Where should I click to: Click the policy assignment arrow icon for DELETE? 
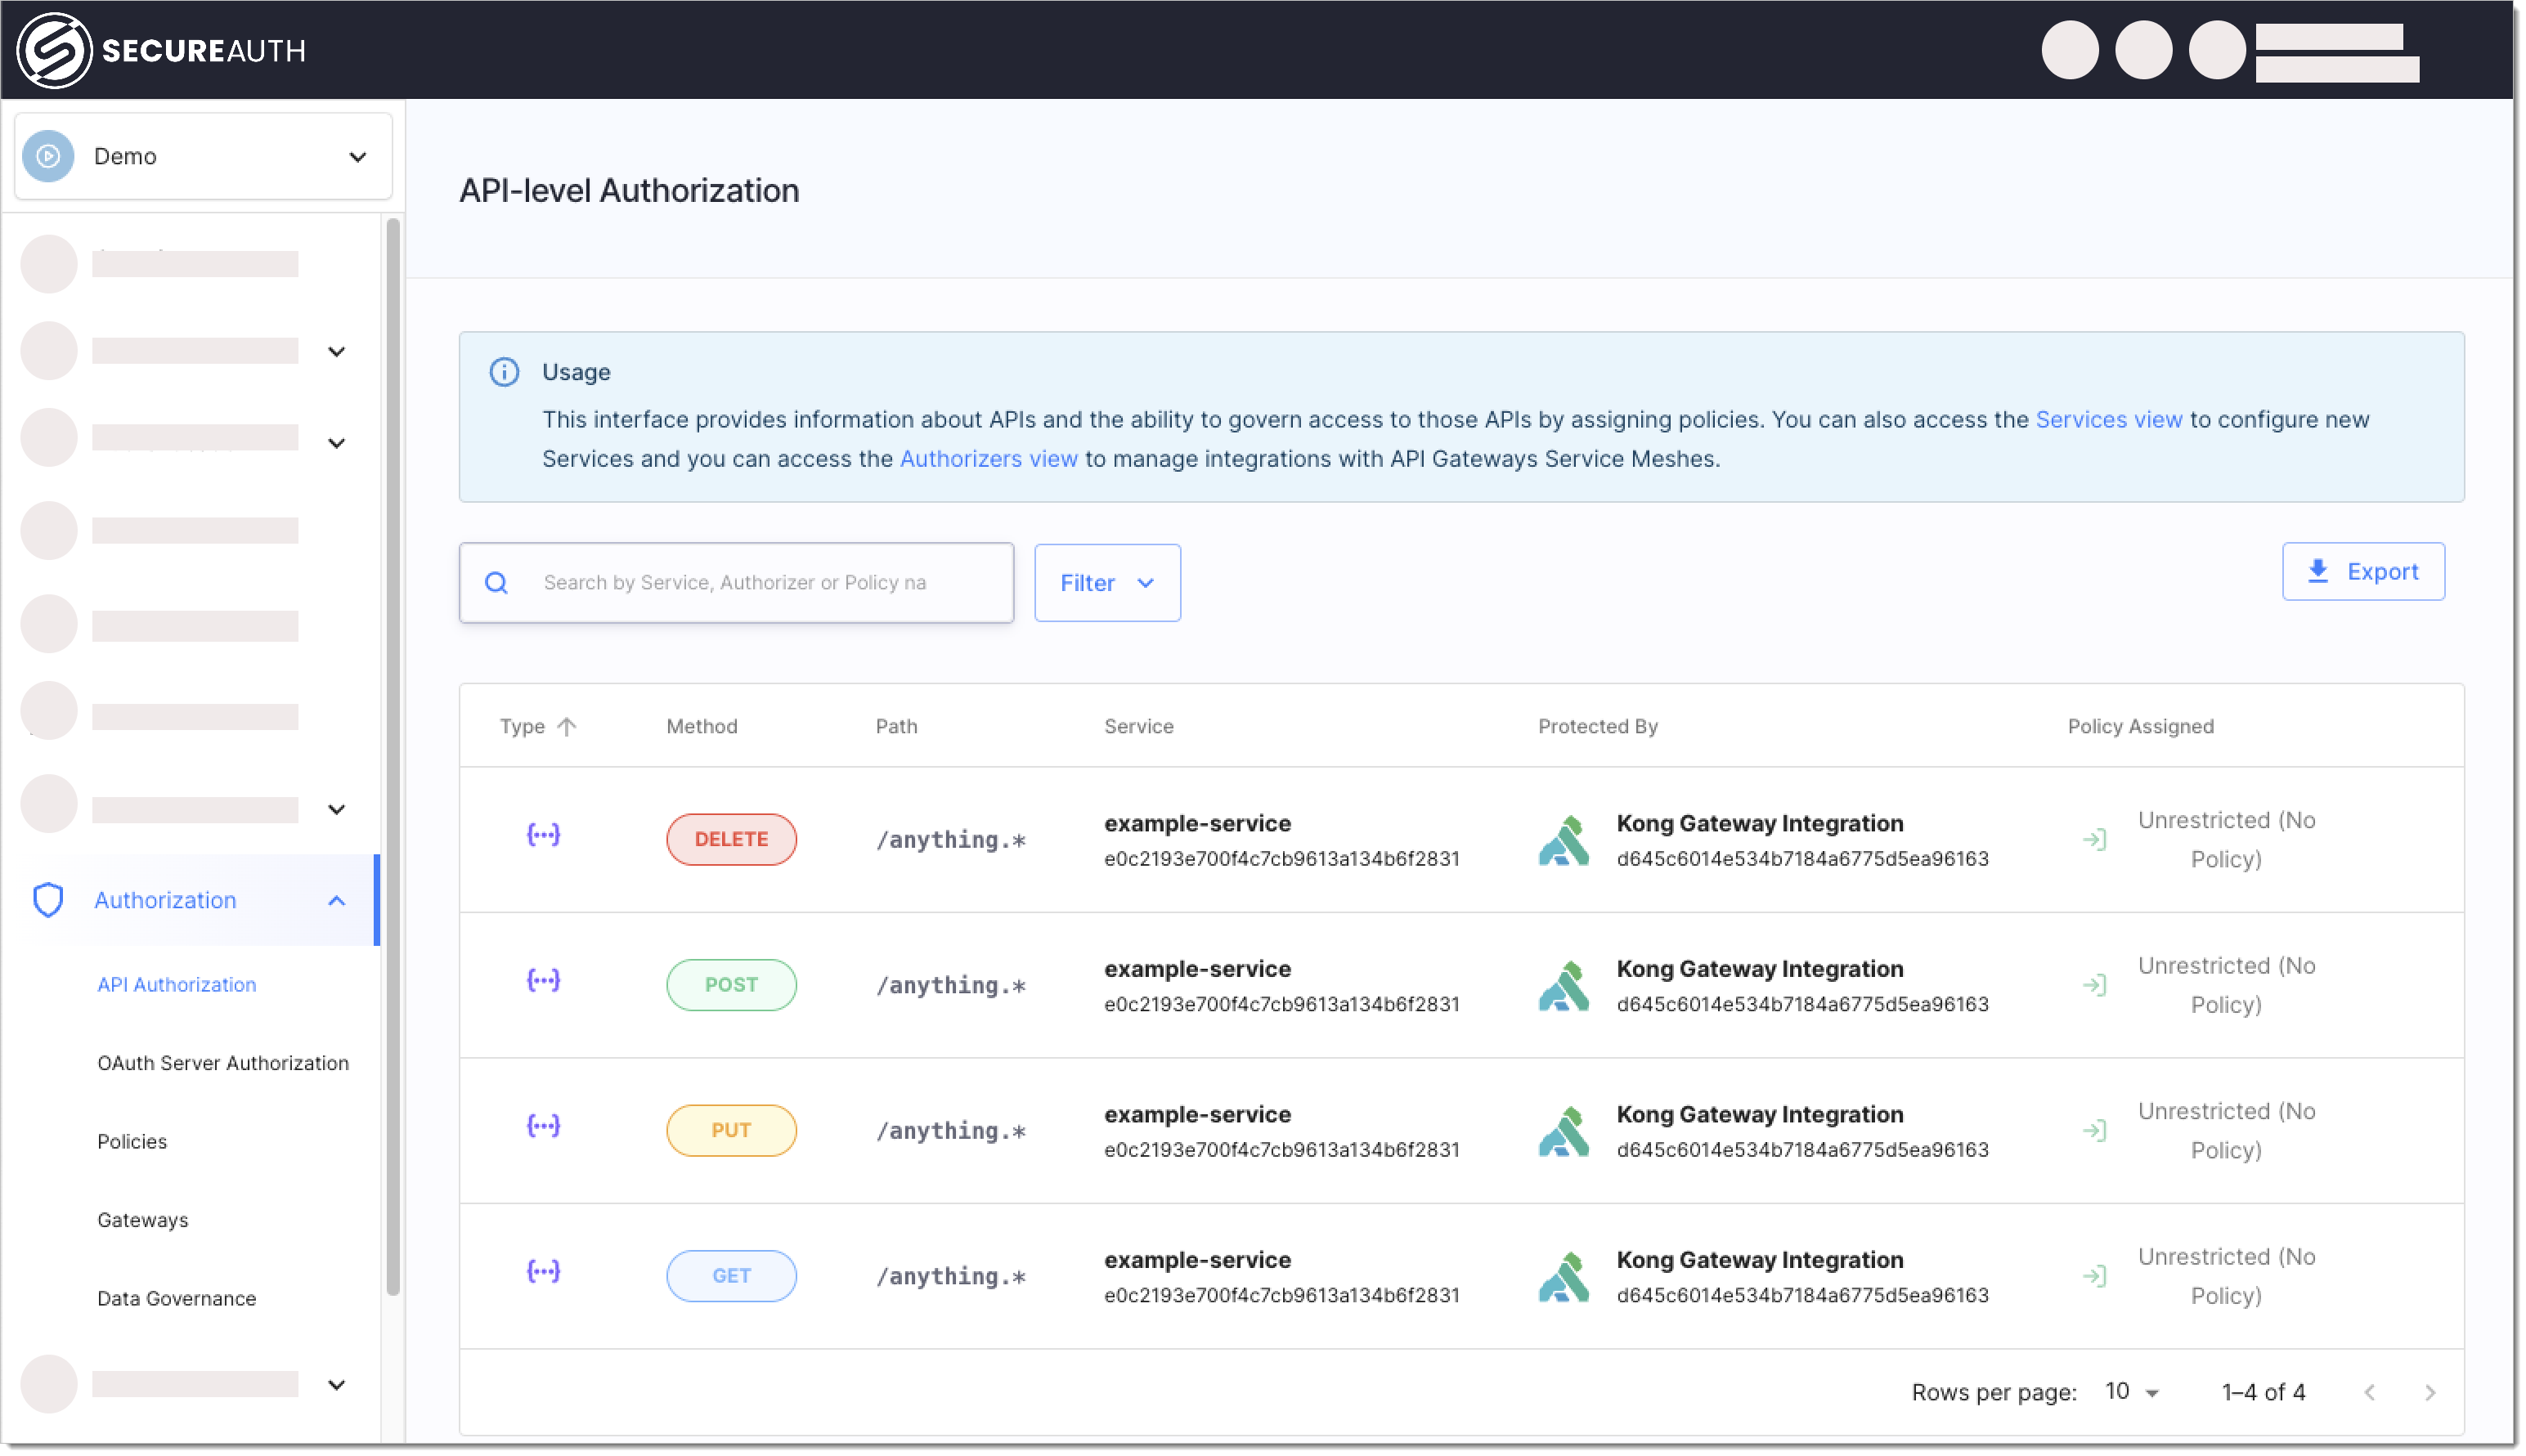[x=2098, y=840]
